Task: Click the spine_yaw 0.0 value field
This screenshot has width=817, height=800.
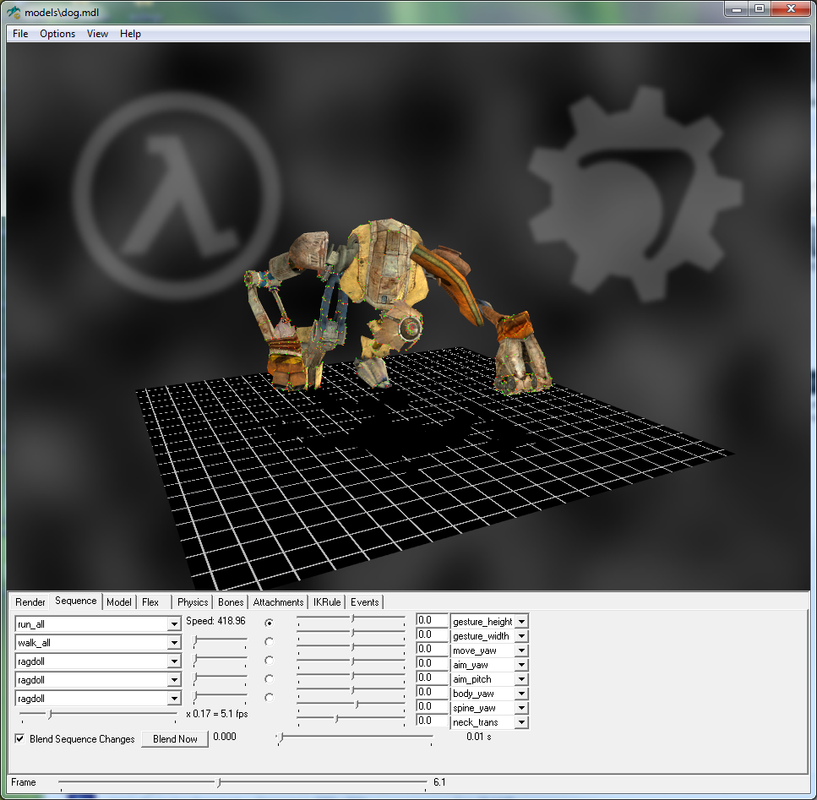Action: tap(431, 706)
